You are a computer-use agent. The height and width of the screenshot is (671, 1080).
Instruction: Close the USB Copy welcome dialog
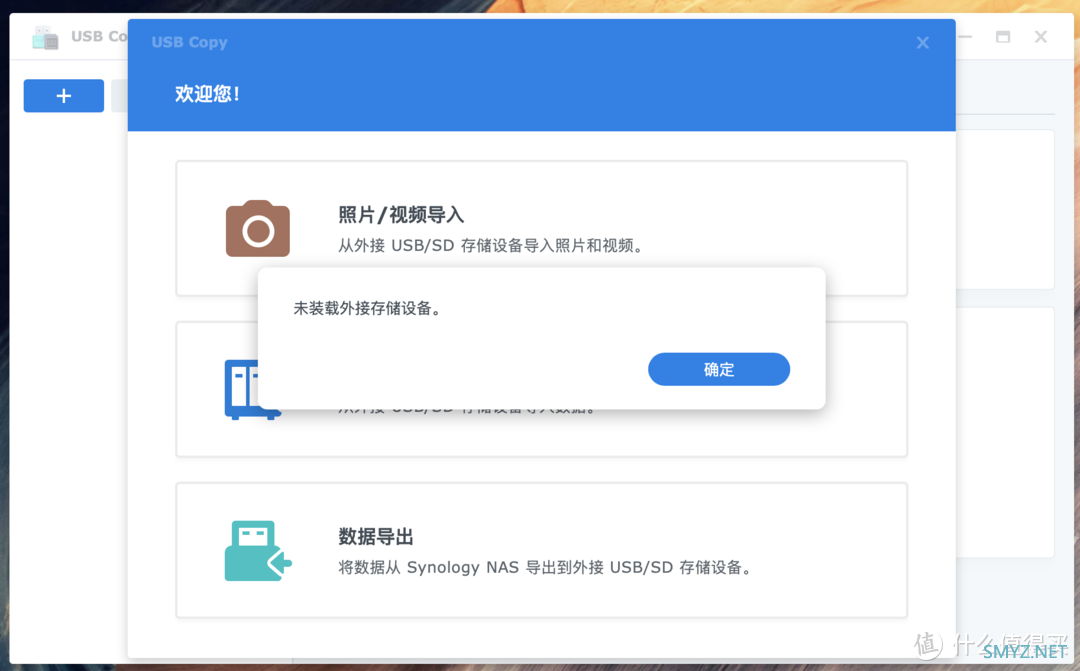tap(922, 43)
